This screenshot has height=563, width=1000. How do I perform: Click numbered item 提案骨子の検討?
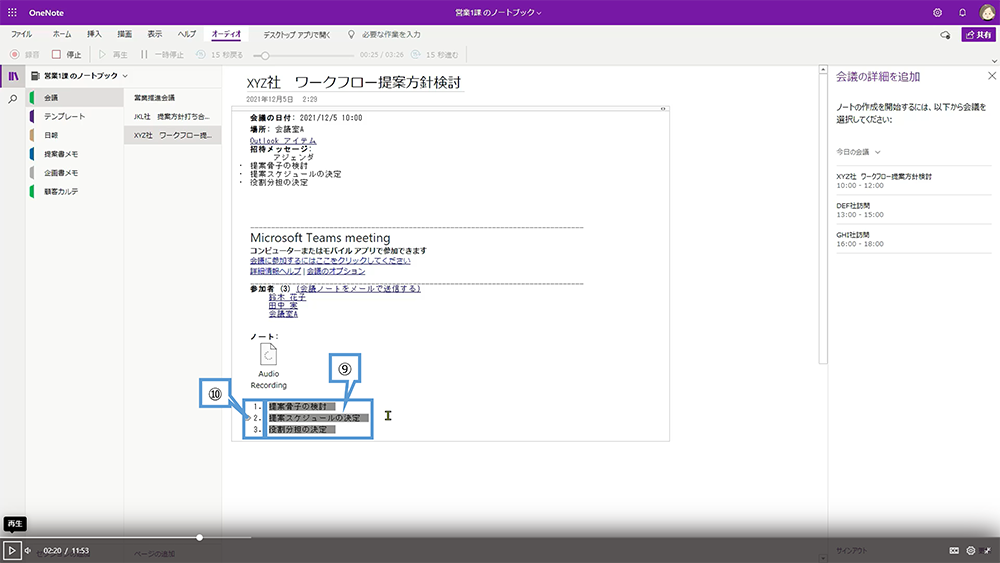point(298,406)
